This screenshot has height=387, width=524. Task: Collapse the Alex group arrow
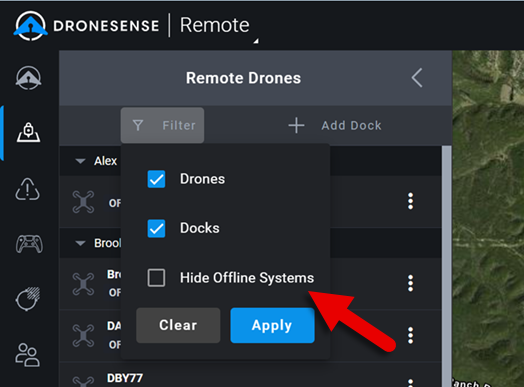(x=80, y=161)
